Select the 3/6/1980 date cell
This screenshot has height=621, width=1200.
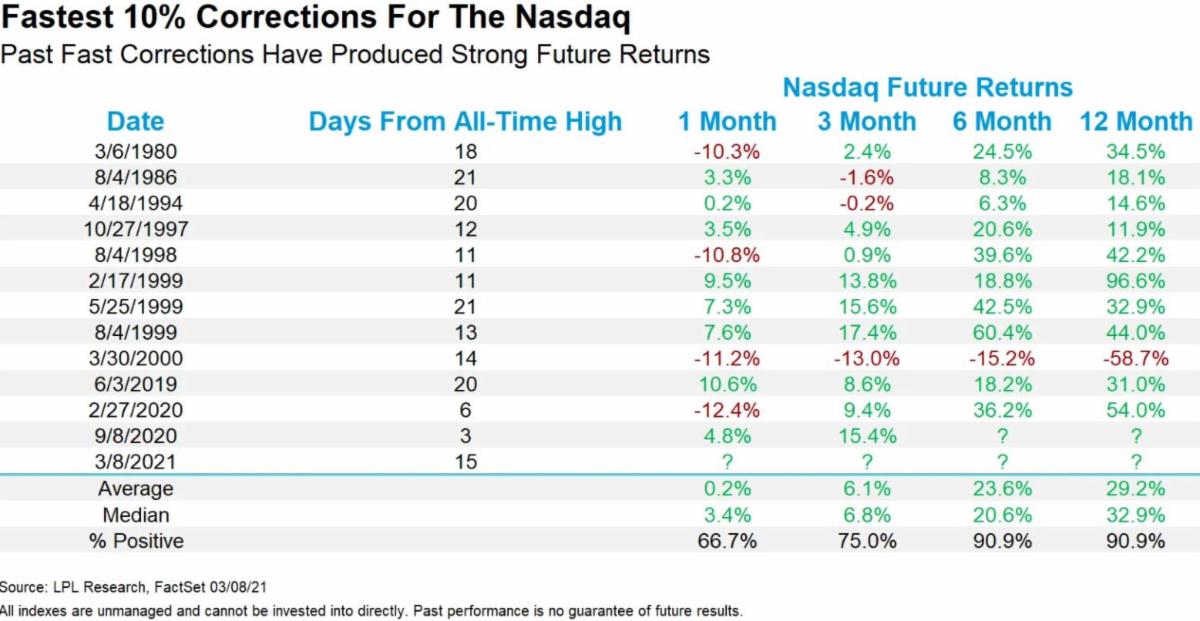(x=135, y=151)
